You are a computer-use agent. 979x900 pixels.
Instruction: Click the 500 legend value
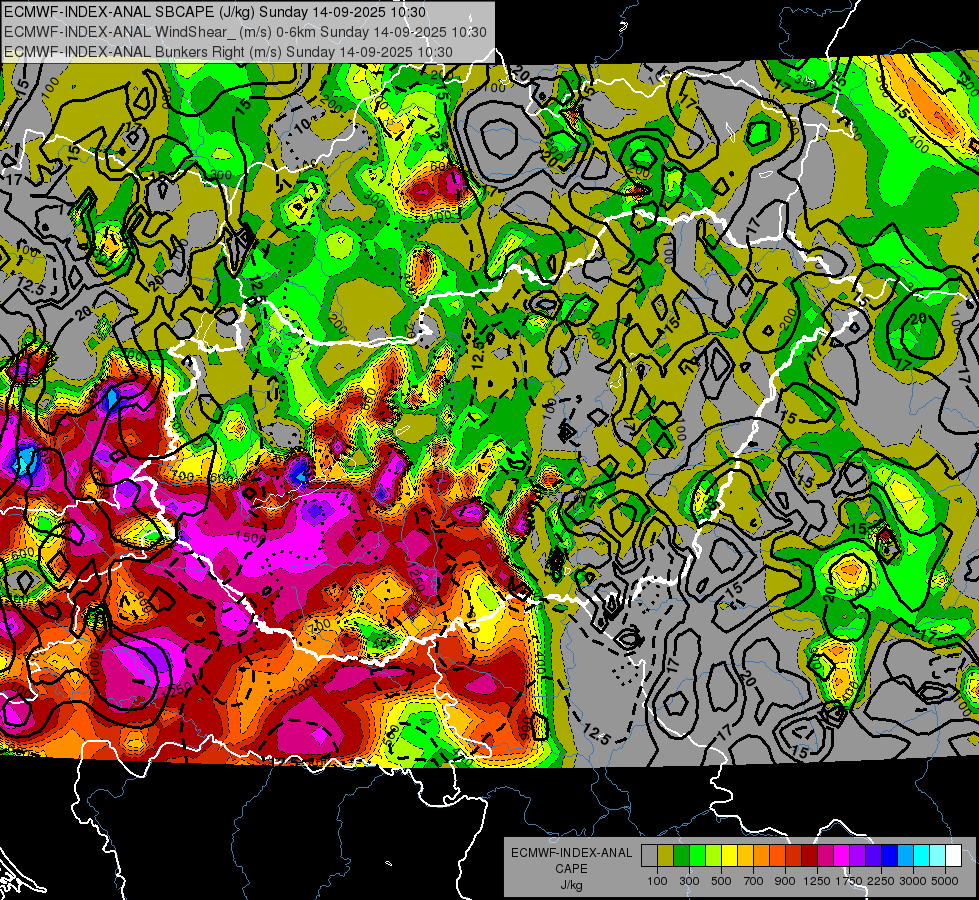(x=721, y=881)
